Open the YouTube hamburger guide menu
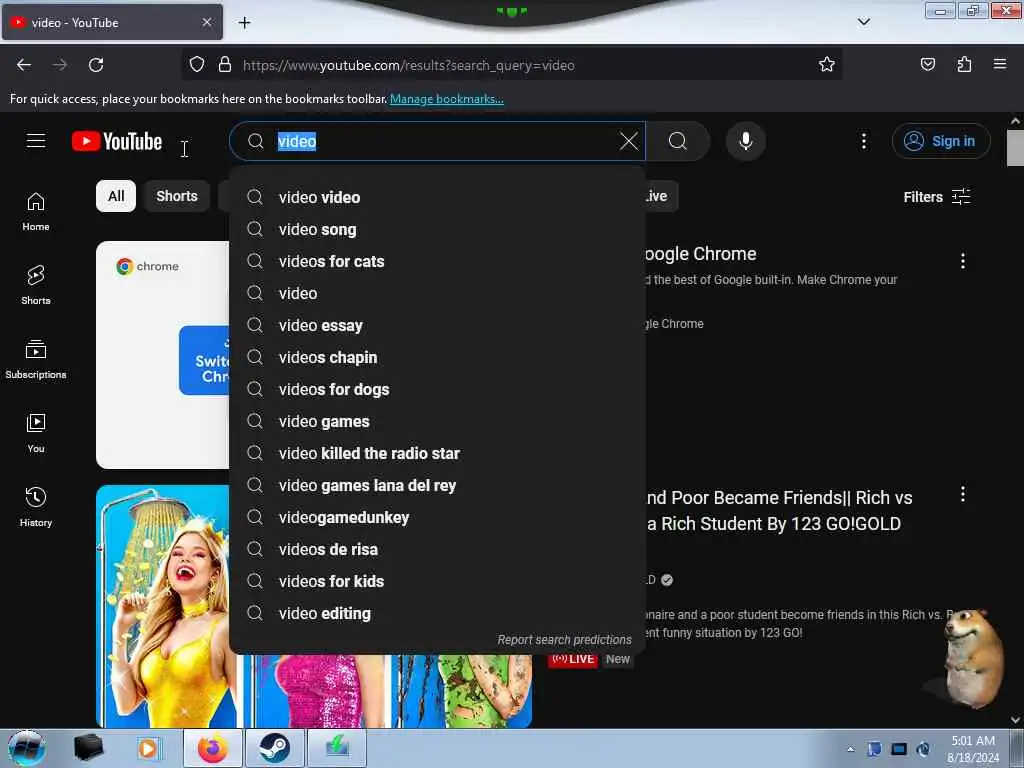 tap(36, 140)
